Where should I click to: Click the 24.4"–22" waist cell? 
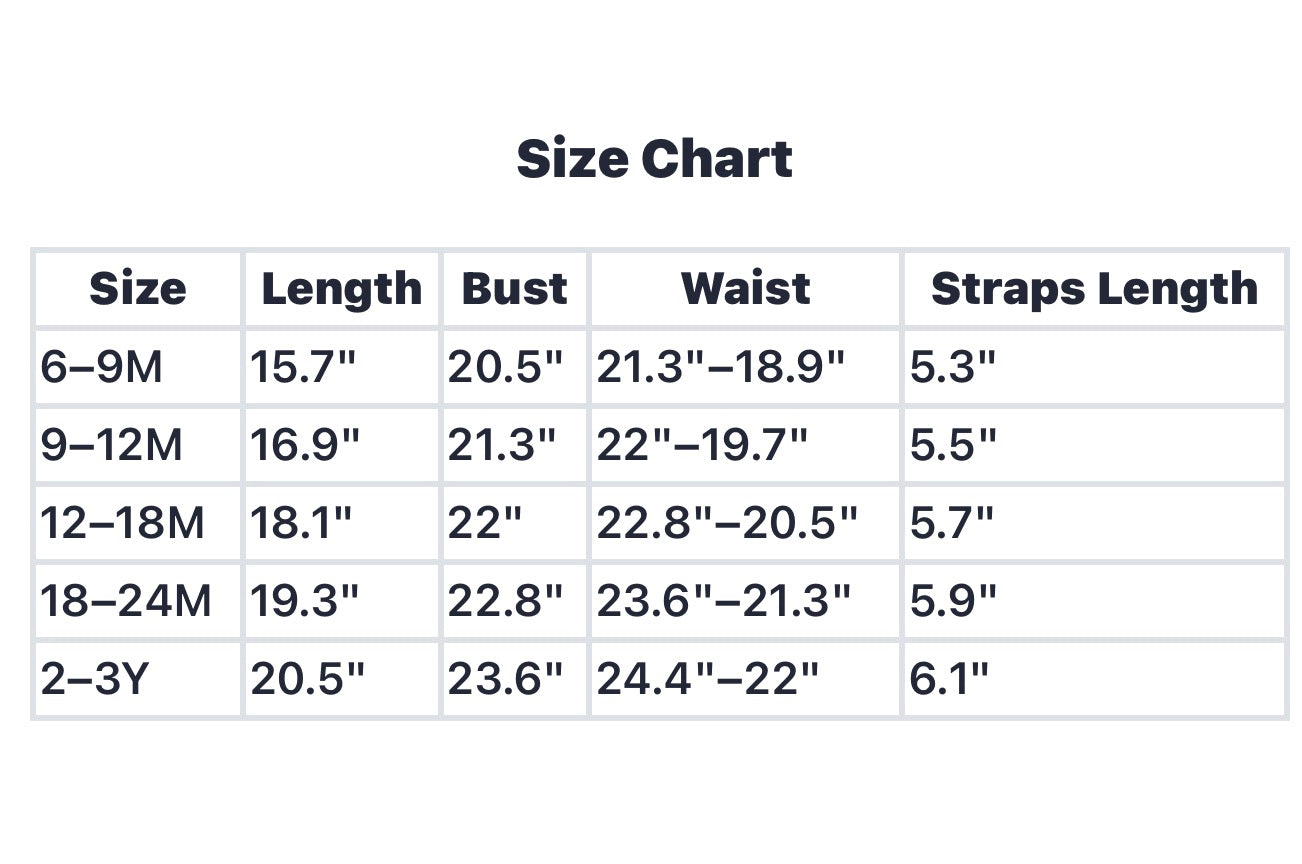click(707, 679)
